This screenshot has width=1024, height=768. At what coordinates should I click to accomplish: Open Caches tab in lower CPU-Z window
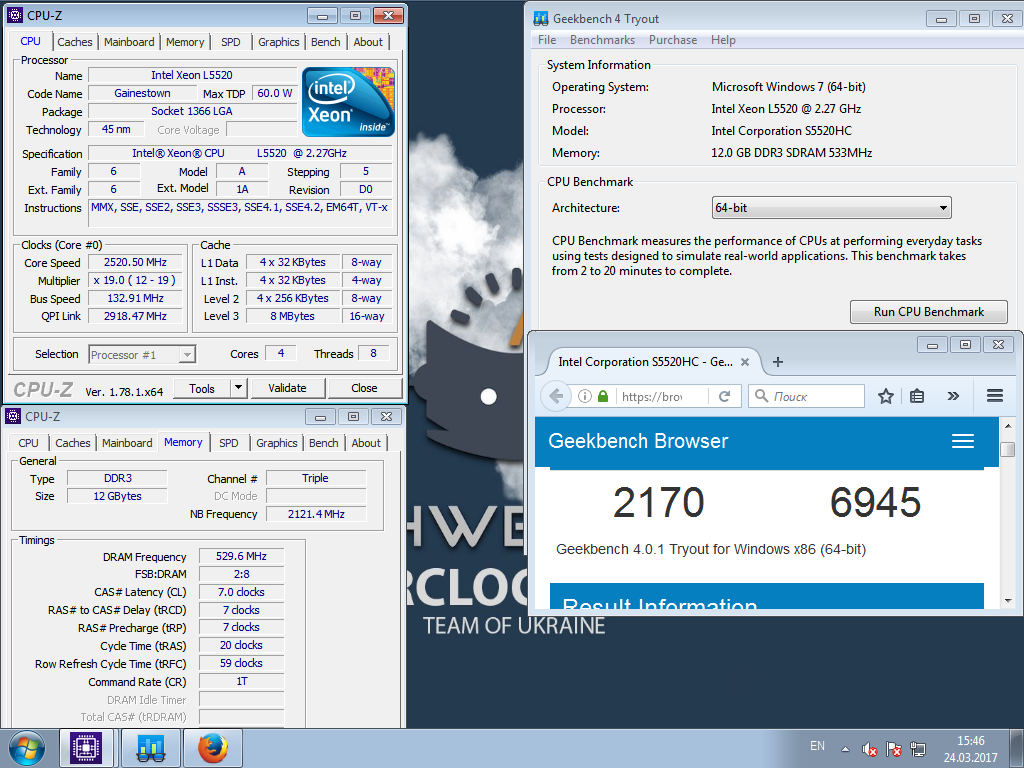tap(72, 443)
